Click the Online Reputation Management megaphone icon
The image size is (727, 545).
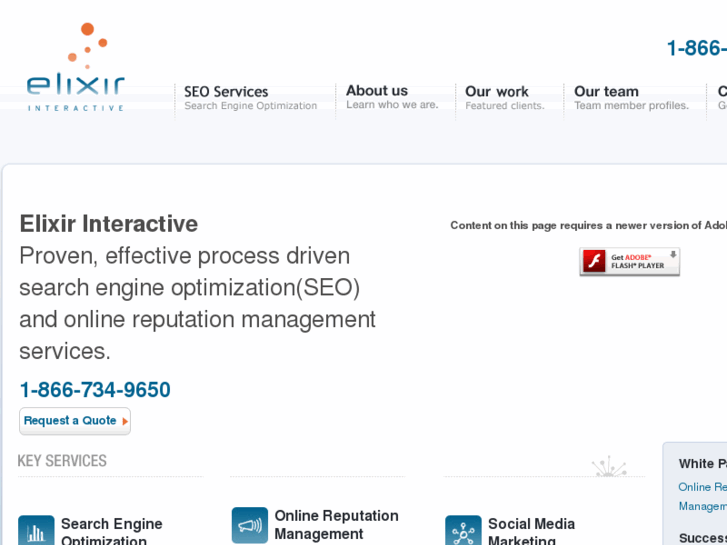click(x=249, y=525)
